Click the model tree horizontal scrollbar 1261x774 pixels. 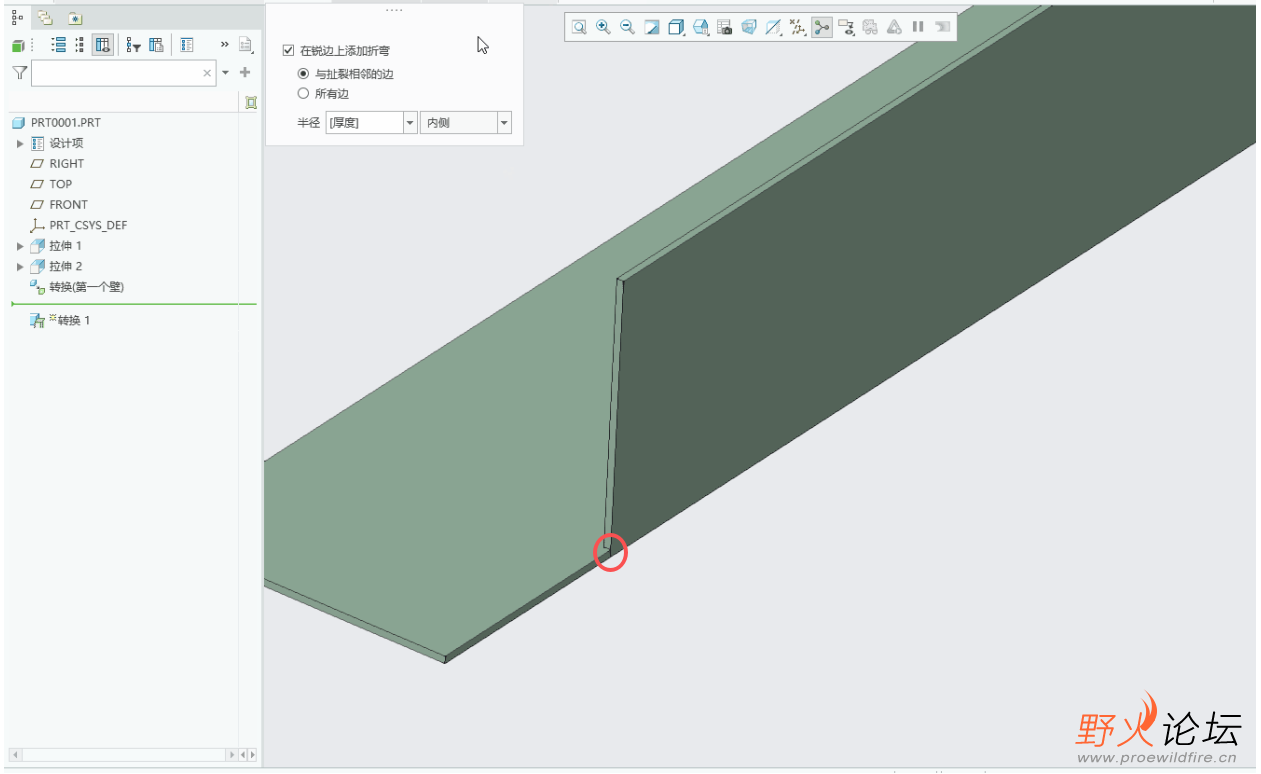pyautogui.click(x=124, y=755)
